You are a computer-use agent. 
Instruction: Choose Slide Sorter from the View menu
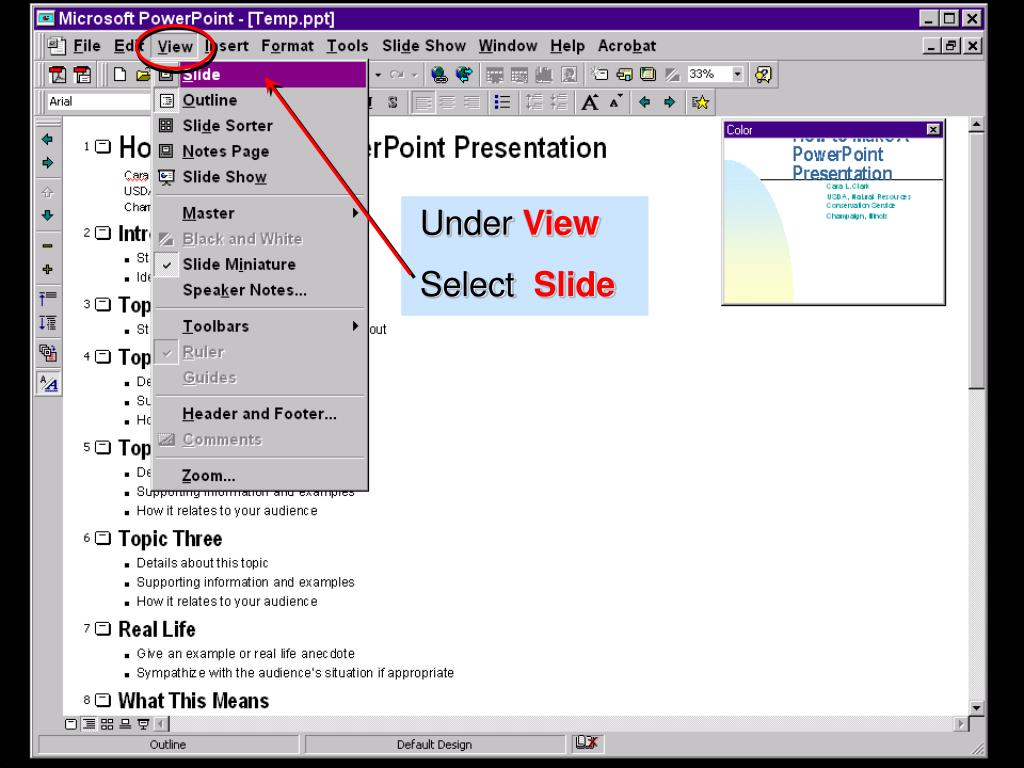click(x=261, y=125)
